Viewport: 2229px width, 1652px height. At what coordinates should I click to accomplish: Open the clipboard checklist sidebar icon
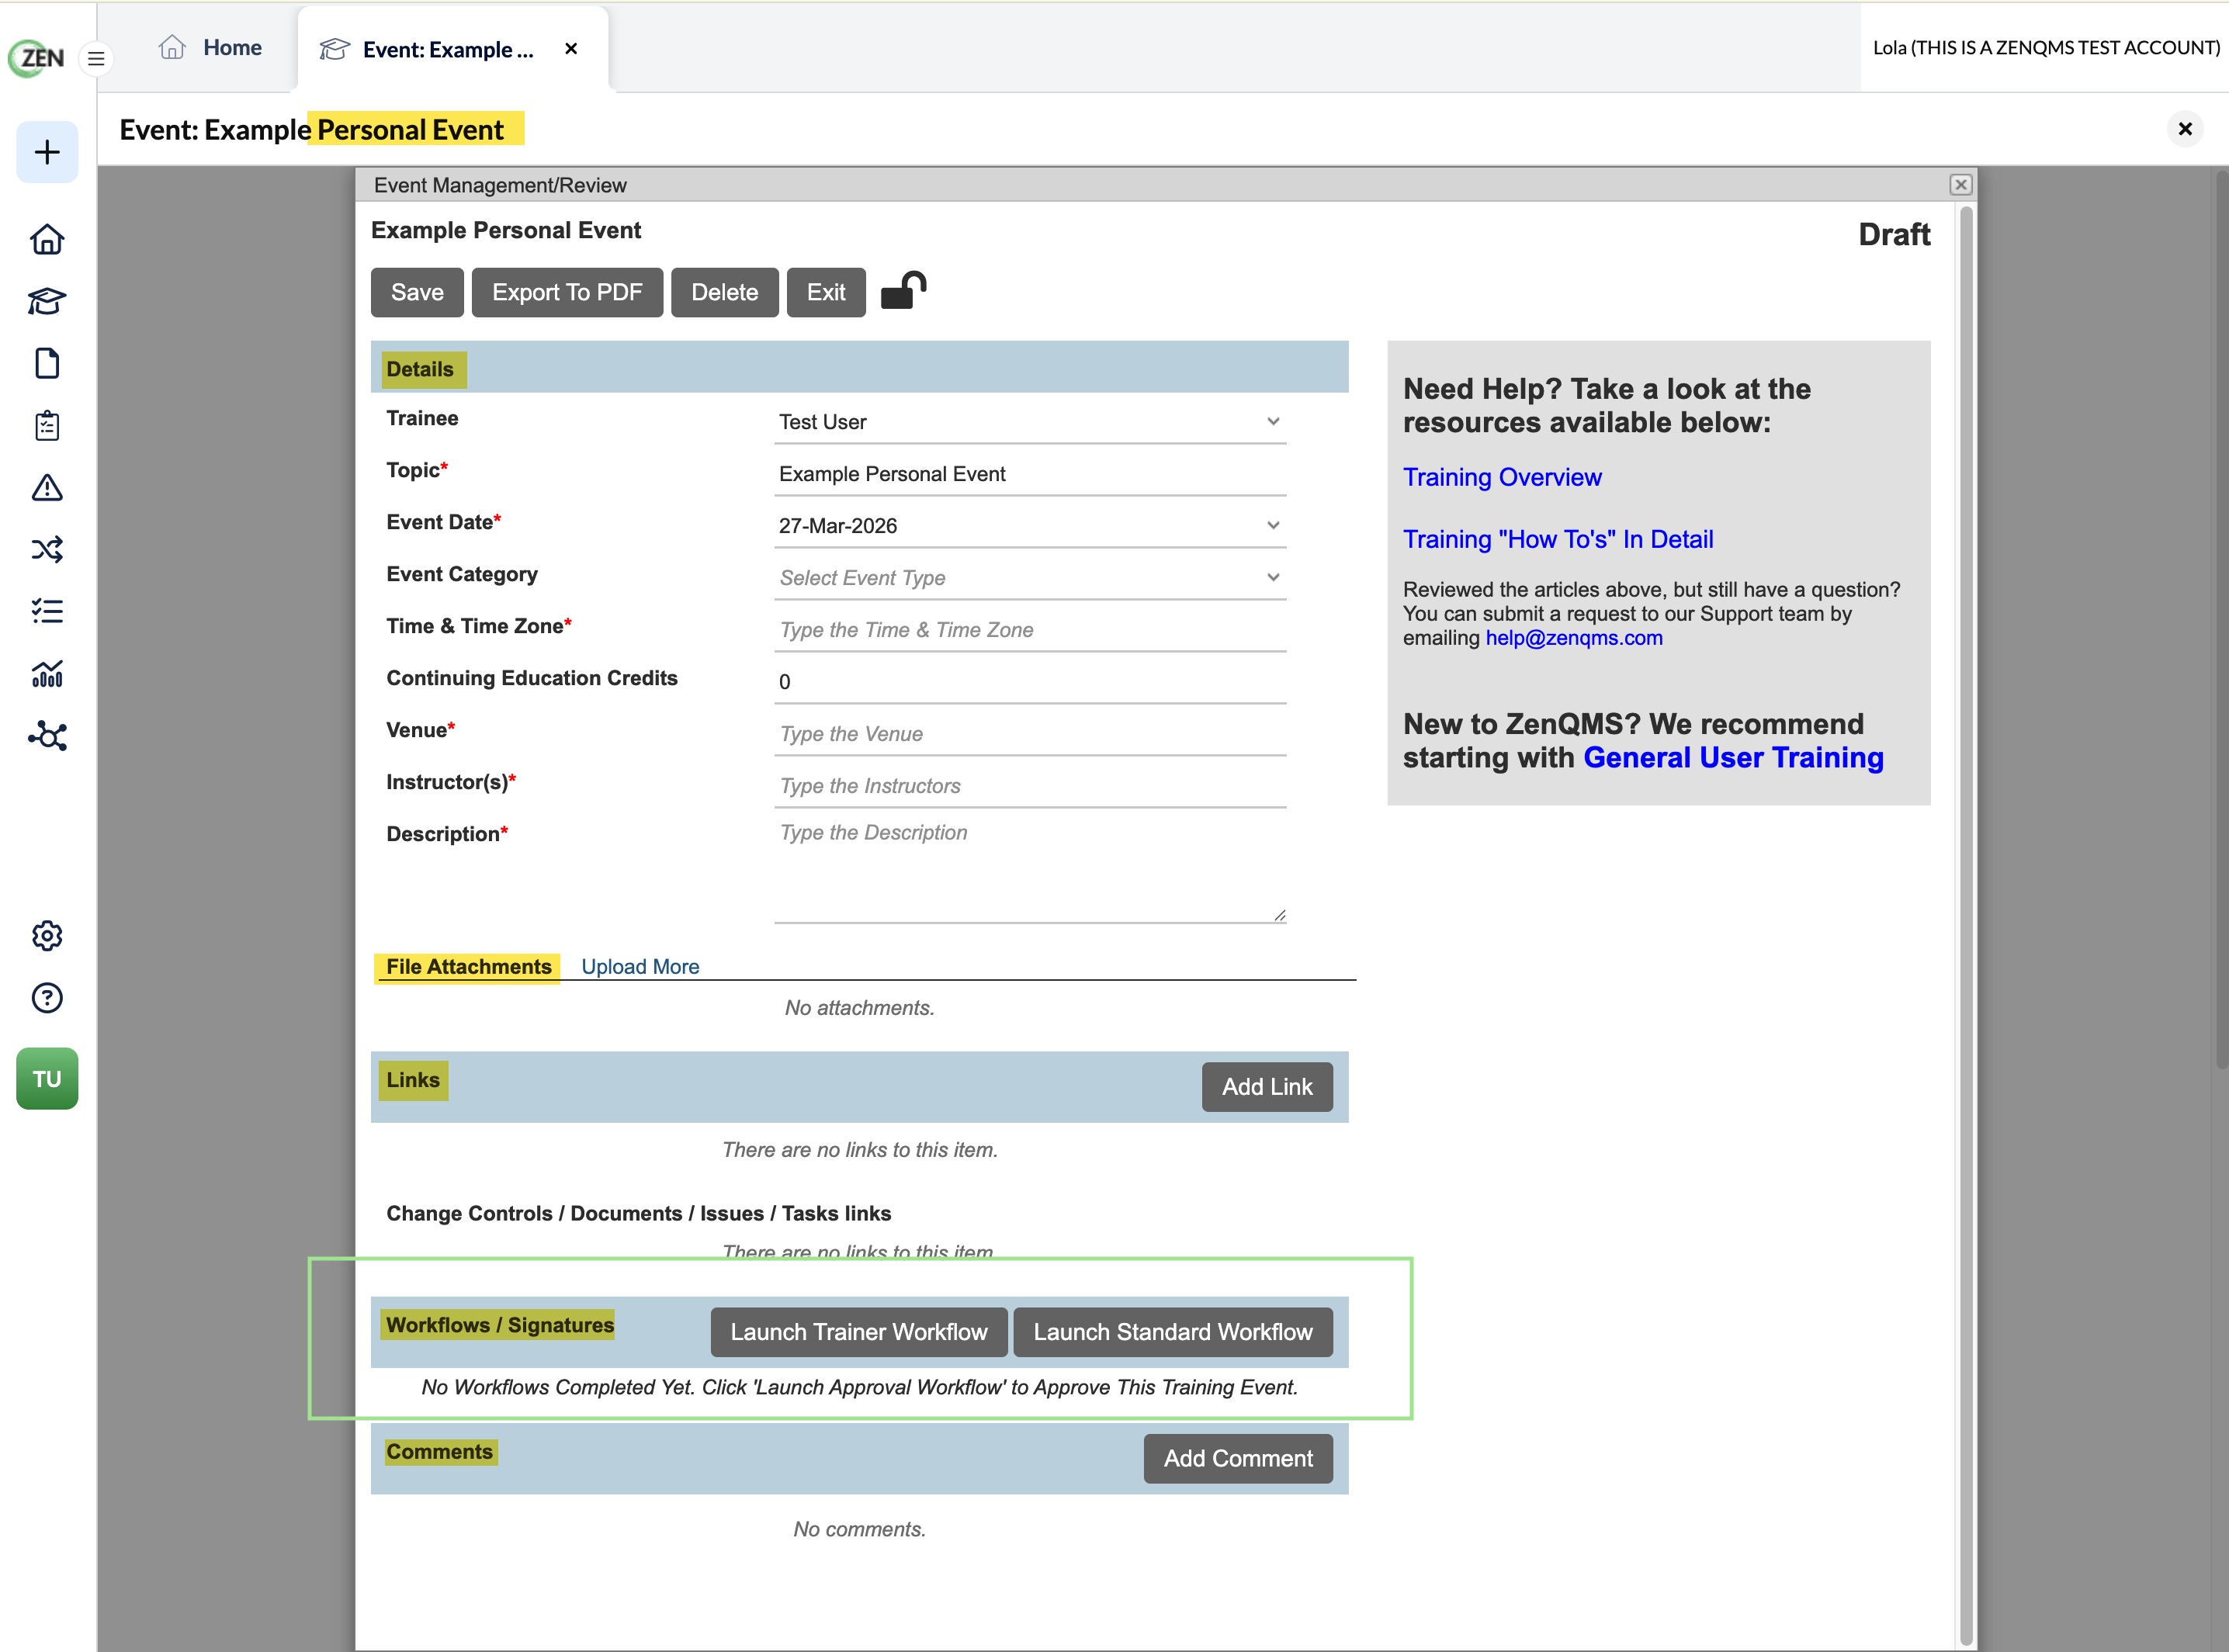[x=47, y=425]
